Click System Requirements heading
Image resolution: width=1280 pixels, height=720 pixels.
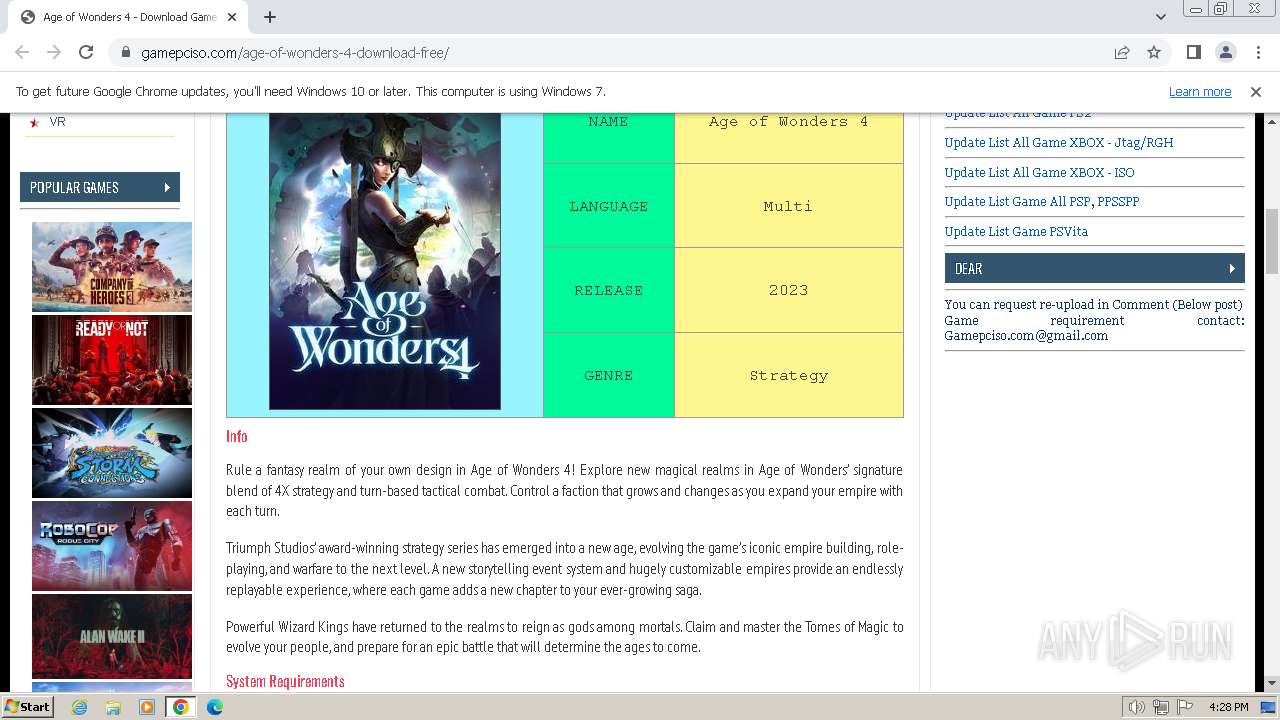[285, 681]
